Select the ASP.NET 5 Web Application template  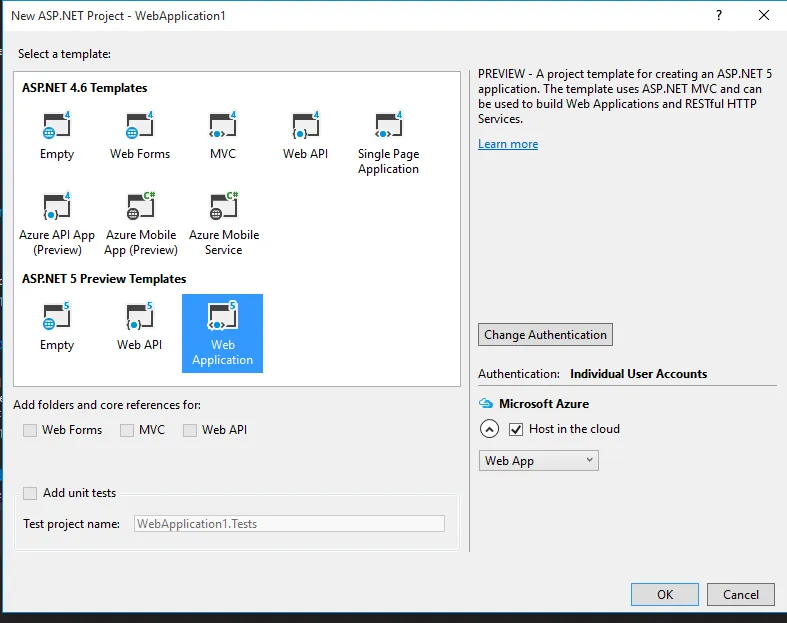click(x=222, y=333)
